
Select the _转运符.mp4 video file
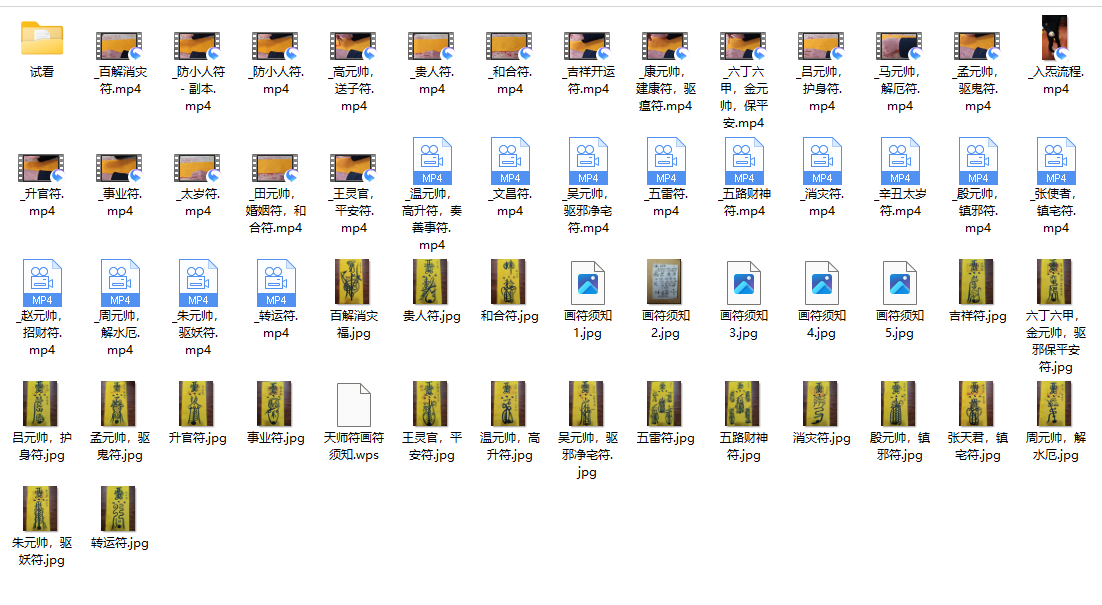(276, 283)
